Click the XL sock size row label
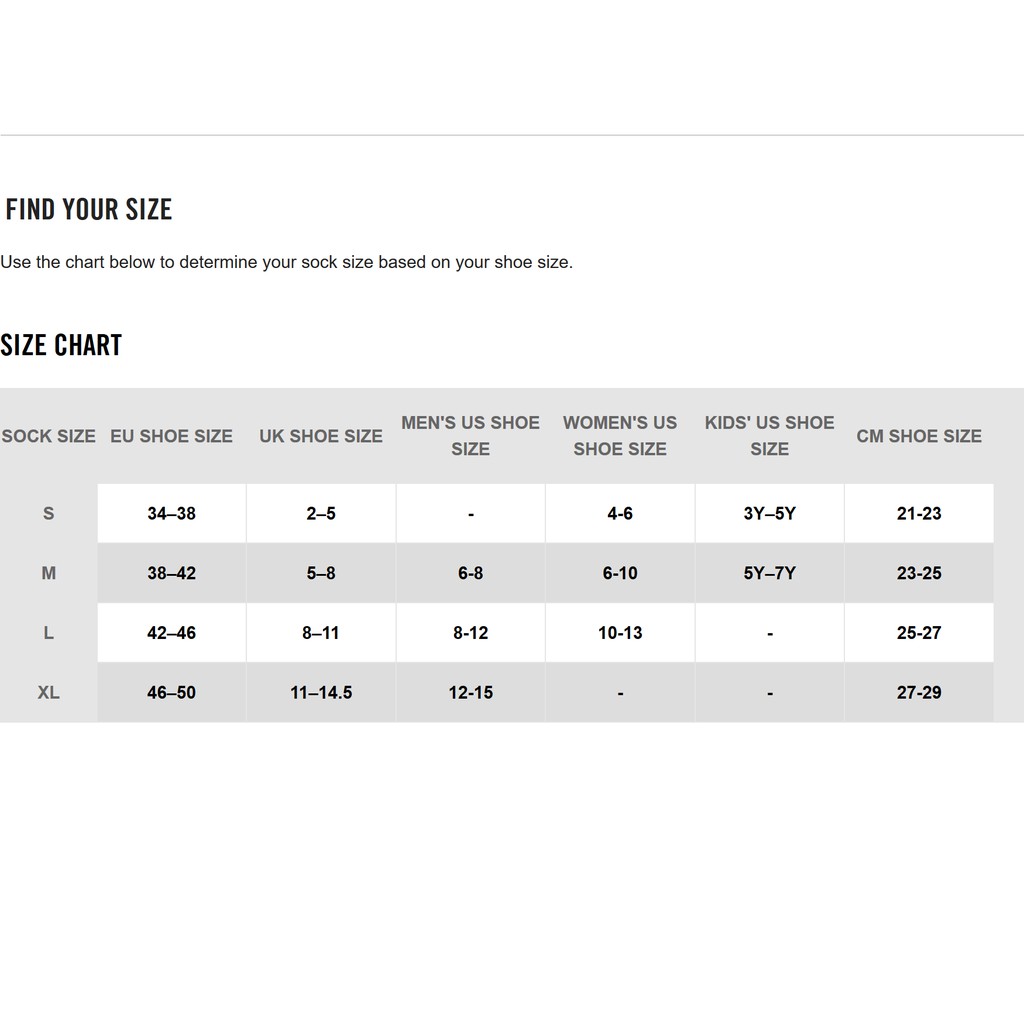 pos(48,692)
